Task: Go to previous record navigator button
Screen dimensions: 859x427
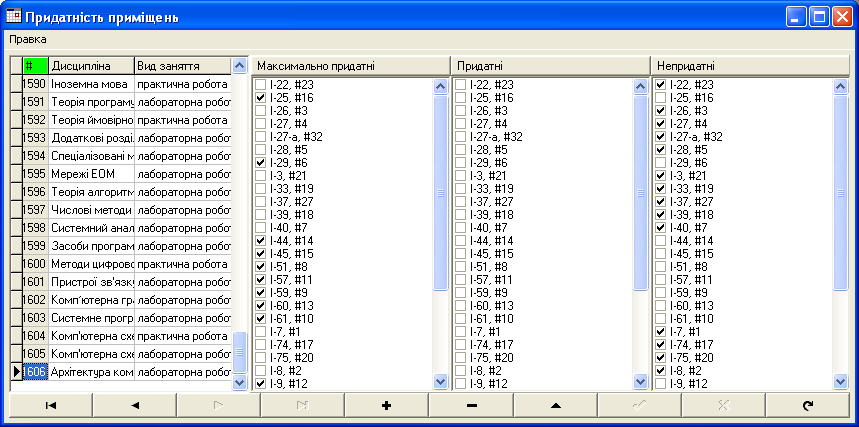Action: coord(135,406)
